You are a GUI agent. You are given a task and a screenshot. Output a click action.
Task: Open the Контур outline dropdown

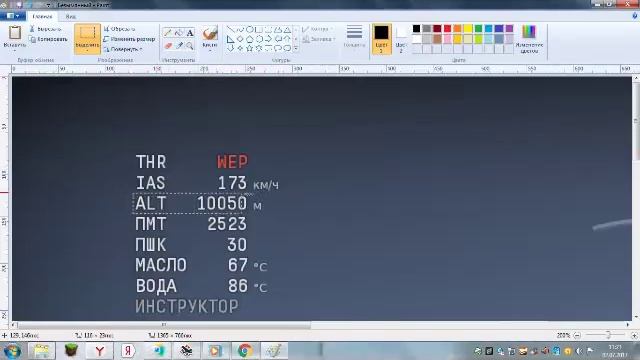317,29
